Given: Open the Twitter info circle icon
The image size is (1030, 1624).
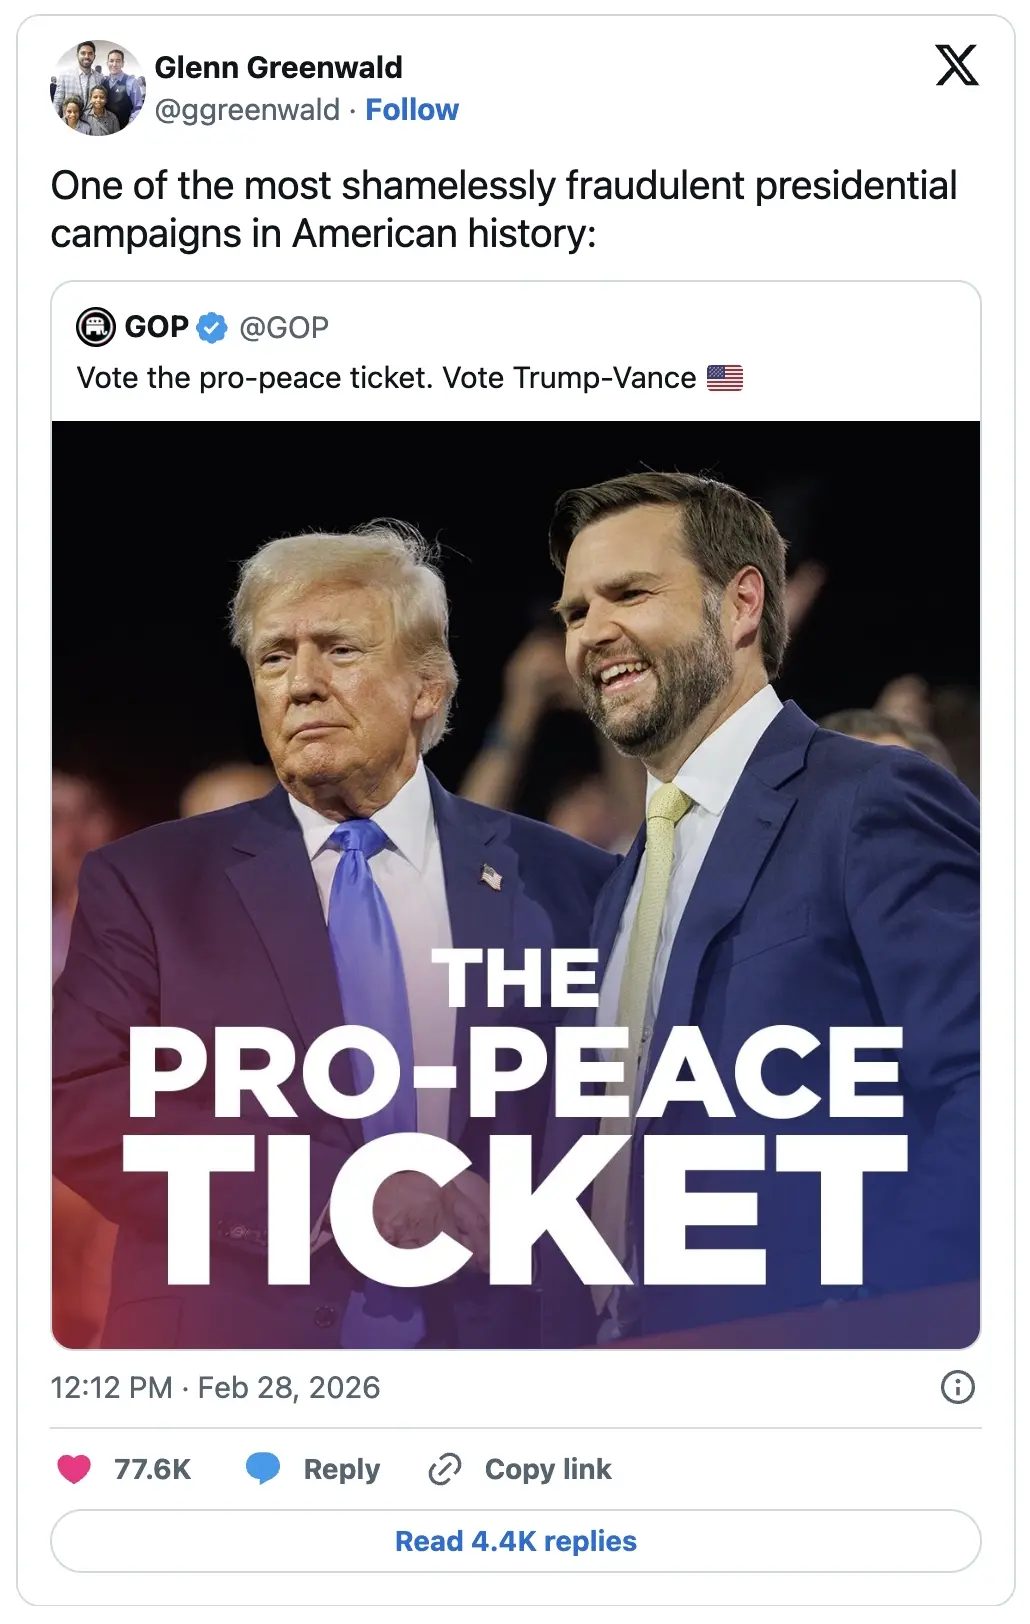Looking at the screenshot, I should coord(957,1387).
